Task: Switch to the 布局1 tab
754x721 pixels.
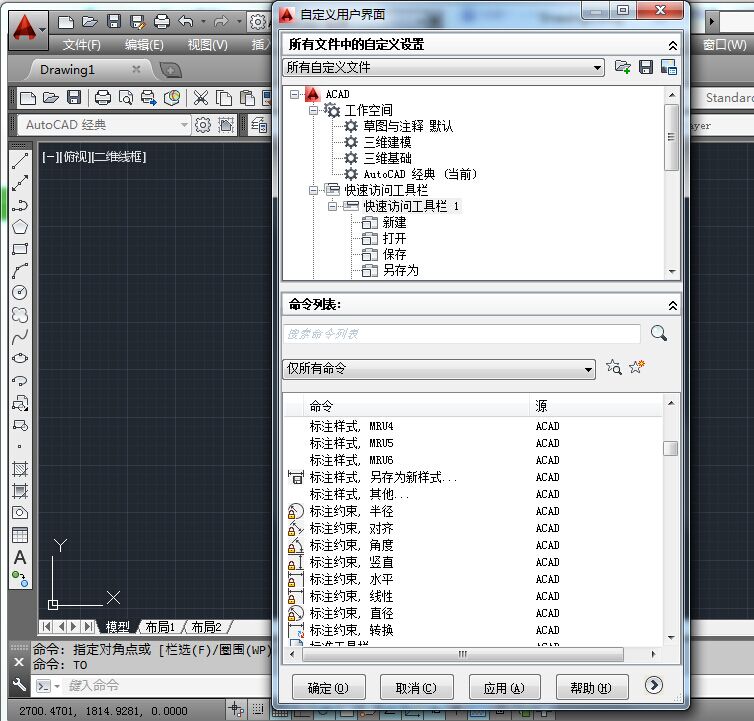Action: (x=160, y=627)
